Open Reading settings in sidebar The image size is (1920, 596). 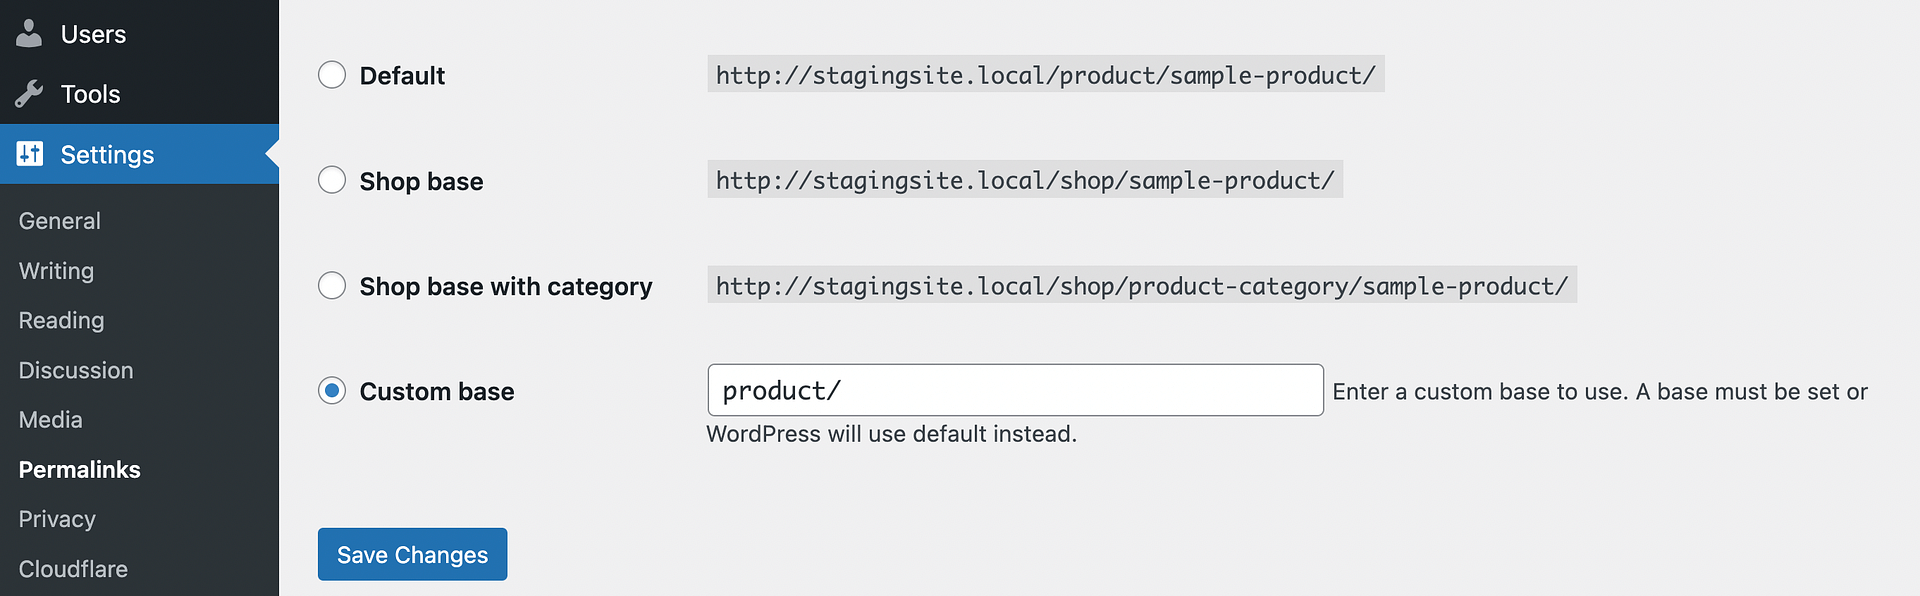tap(61, 320)
